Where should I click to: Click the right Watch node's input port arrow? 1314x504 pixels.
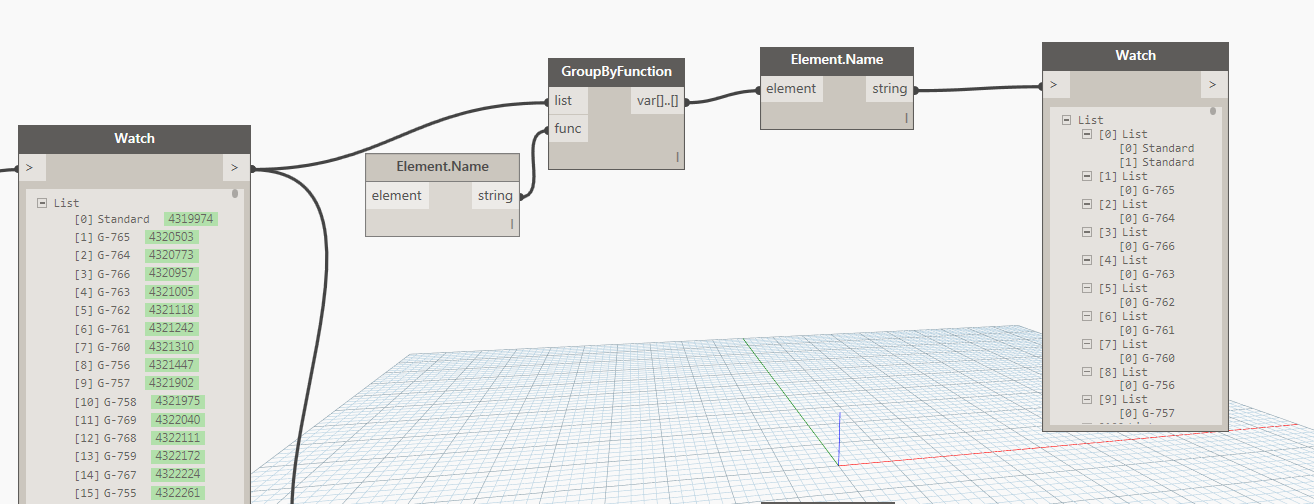pyautogui.click(x=1054, y=84)
